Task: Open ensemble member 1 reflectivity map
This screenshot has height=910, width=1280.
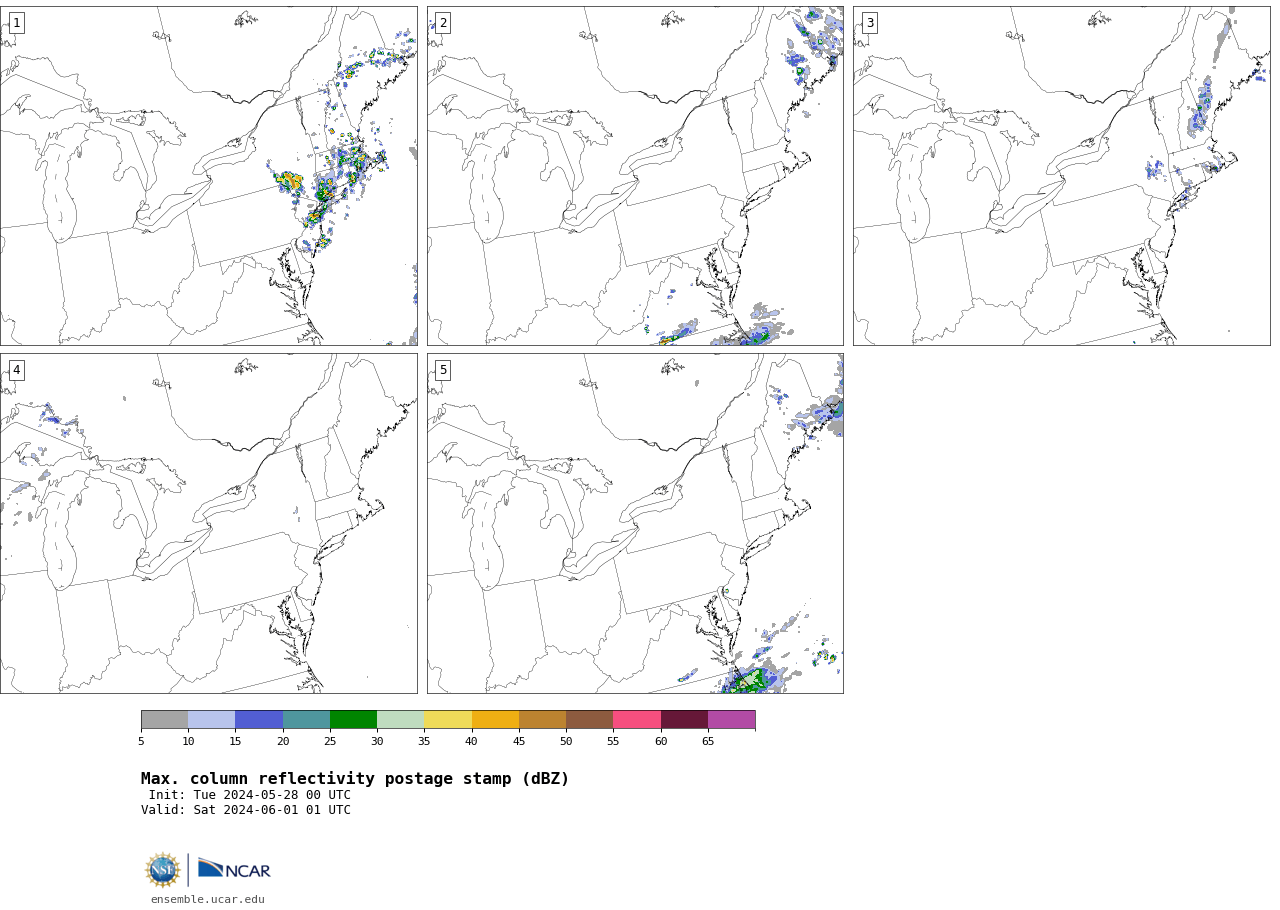Action: point(208,176)
